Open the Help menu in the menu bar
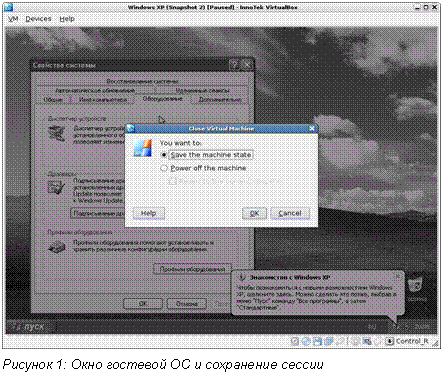The height and width of the screenshot is (379, 443). pyautogui.click(x=67, y=19)
